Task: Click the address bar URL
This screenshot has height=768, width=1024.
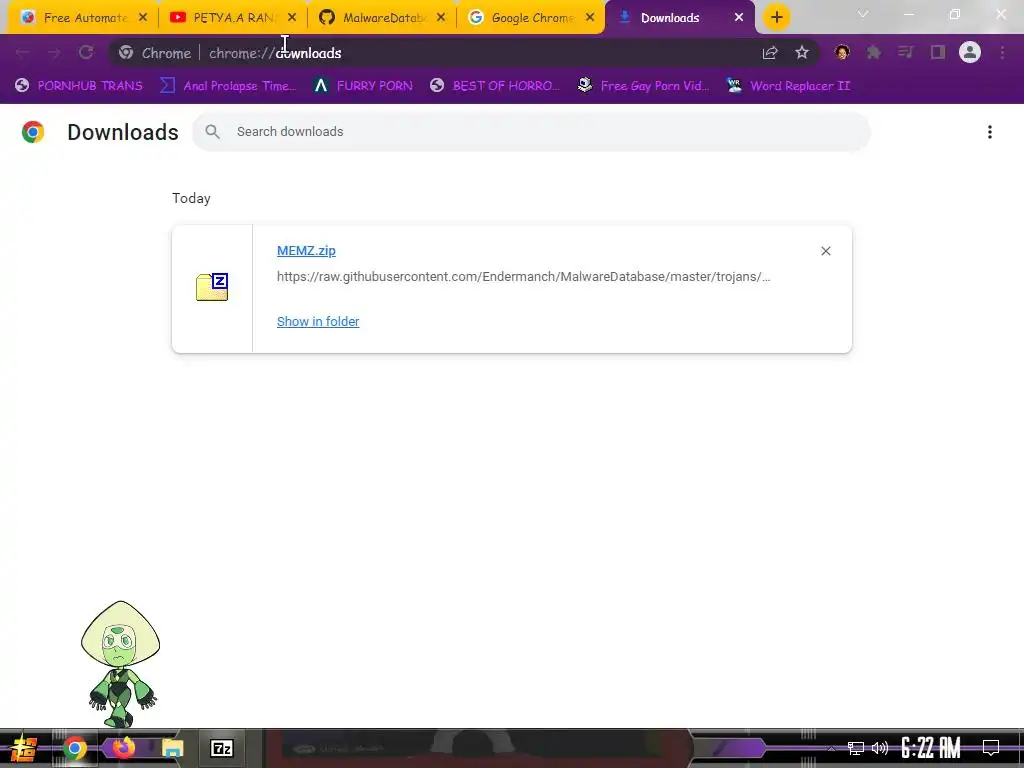Action: tap(275, 54)
